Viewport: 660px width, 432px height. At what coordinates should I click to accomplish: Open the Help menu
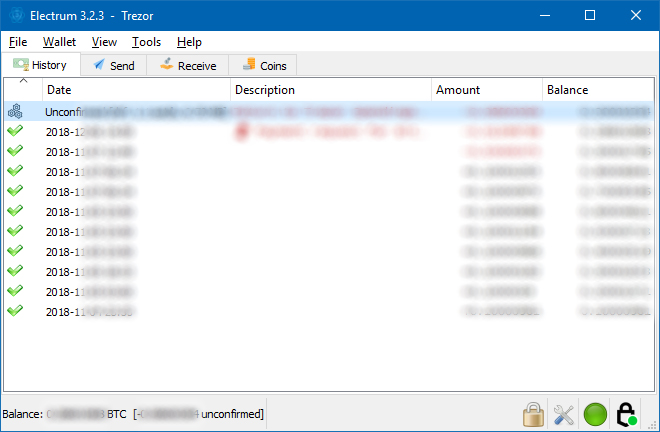(x=189, y=42)
